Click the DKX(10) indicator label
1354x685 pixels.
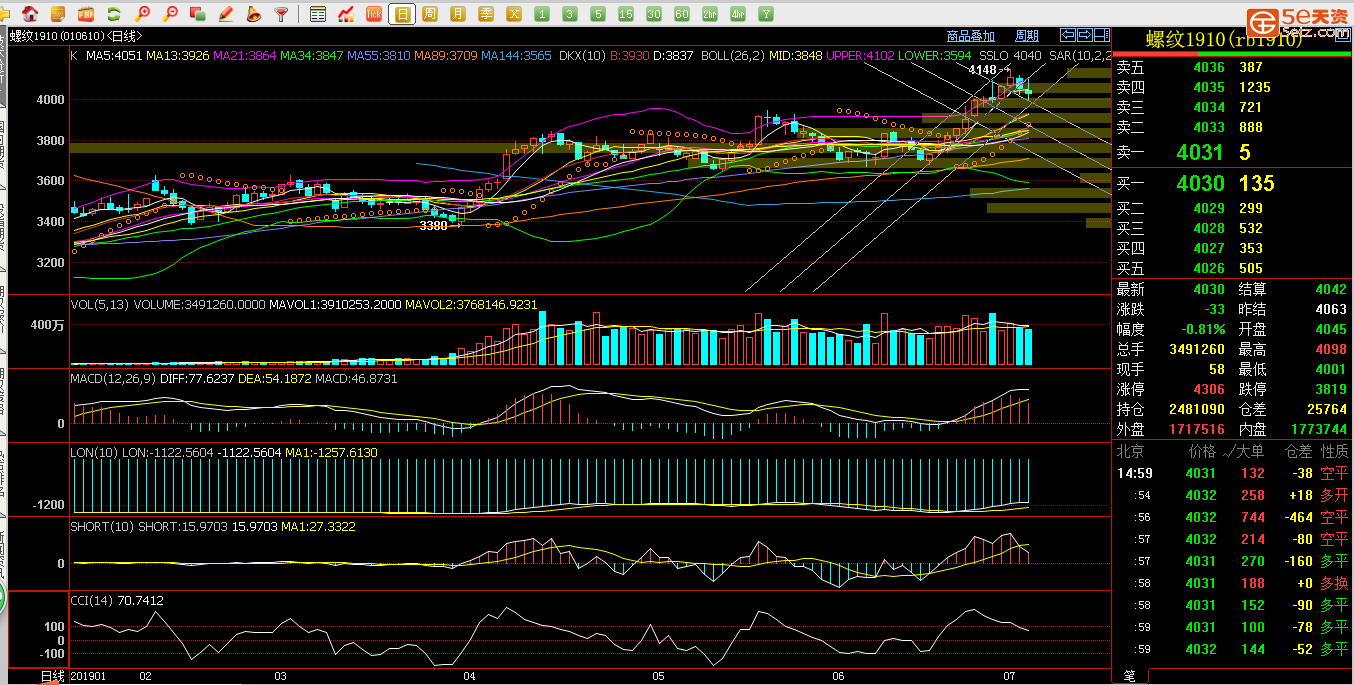click(x=583, y=55)
